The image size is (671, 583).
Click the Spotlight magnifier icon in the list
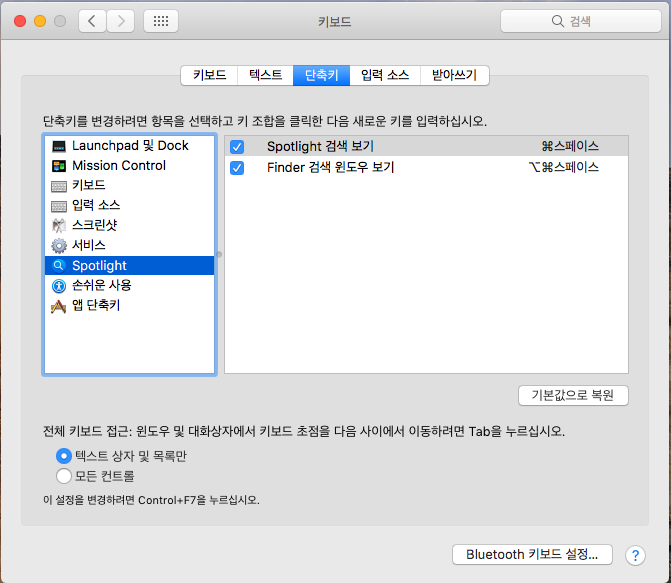[x=59, y=266]
